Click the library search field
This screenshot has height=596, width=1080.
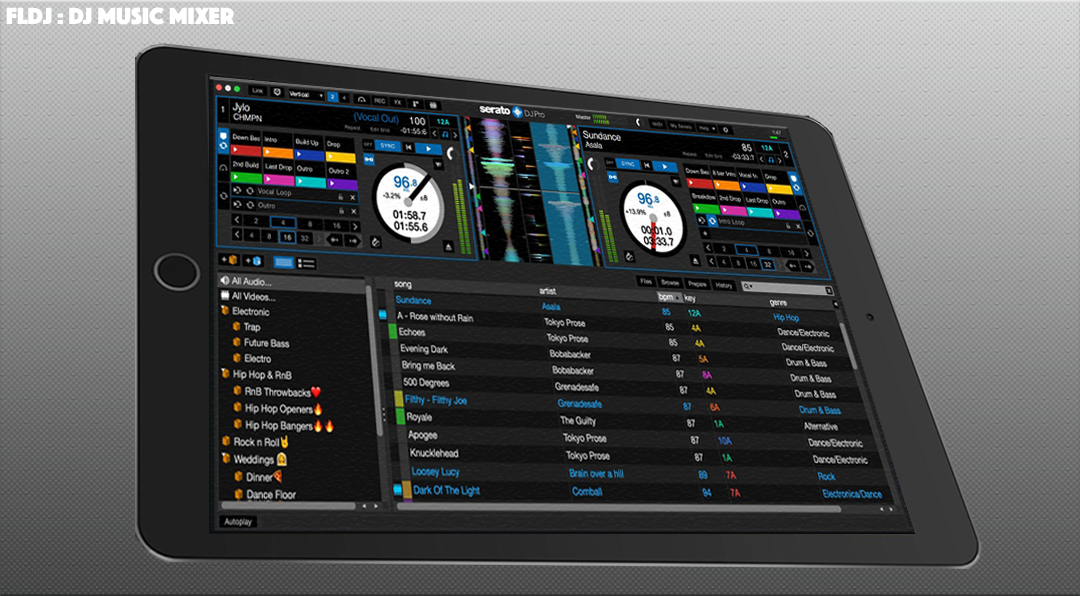[x=788, y=289]
